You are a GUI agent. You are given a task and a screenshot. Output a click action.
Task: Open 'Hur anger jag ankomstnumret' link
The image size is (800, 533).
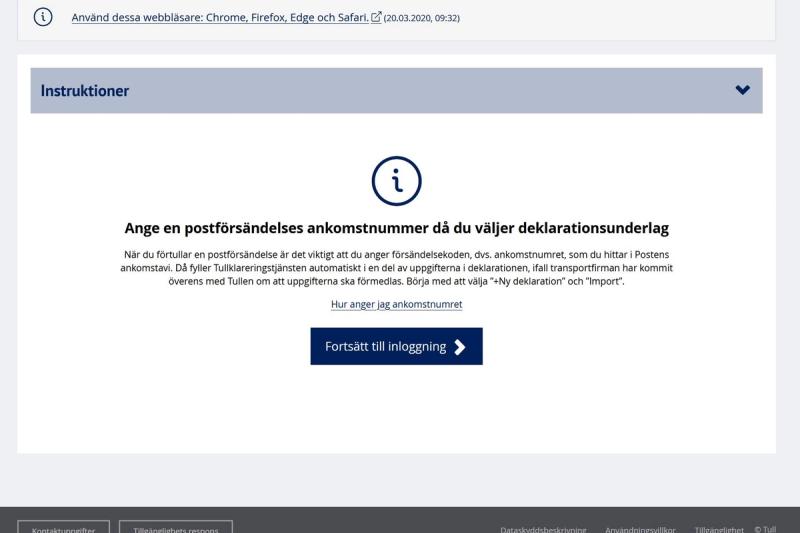pos(396,304)
